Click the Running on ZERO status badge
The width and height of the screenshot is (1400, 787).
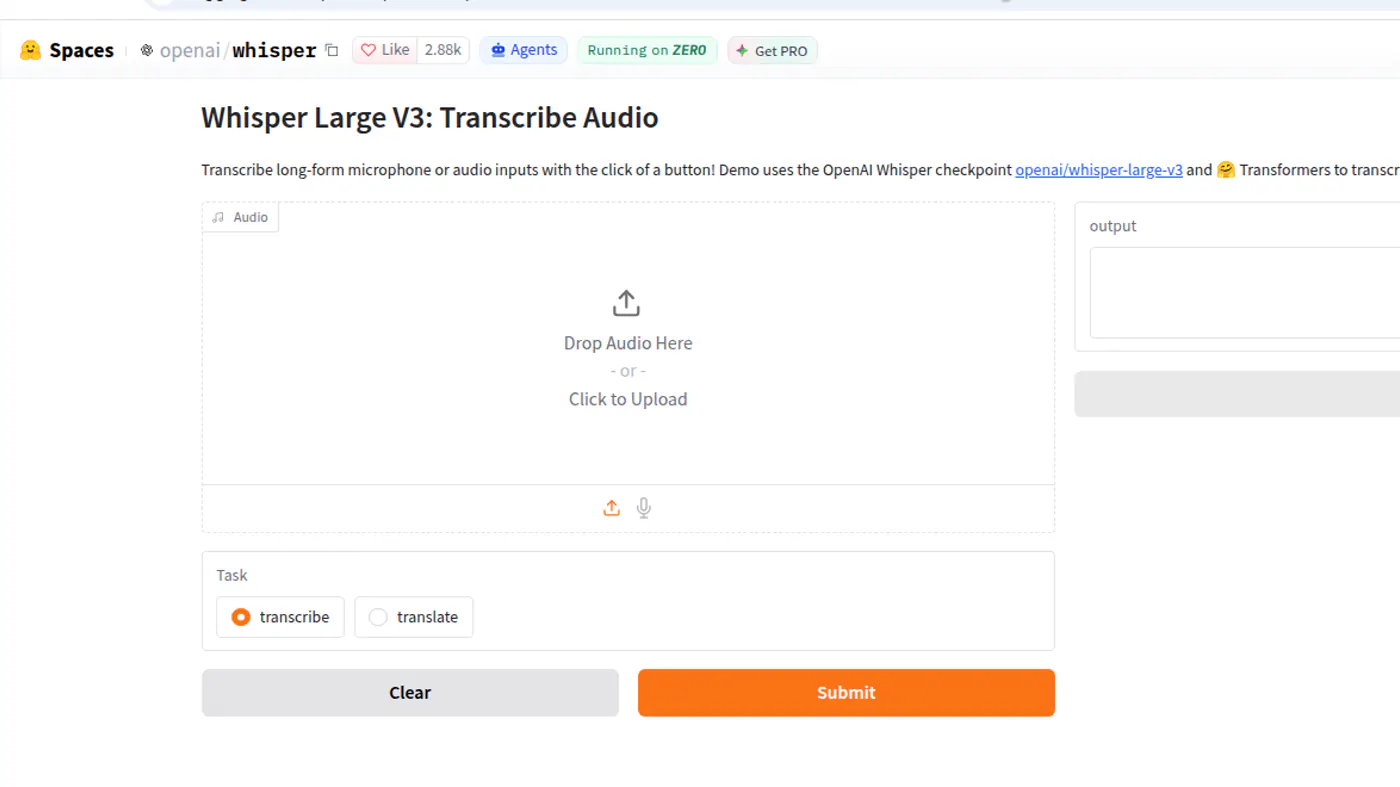click(x=647, y=50)
